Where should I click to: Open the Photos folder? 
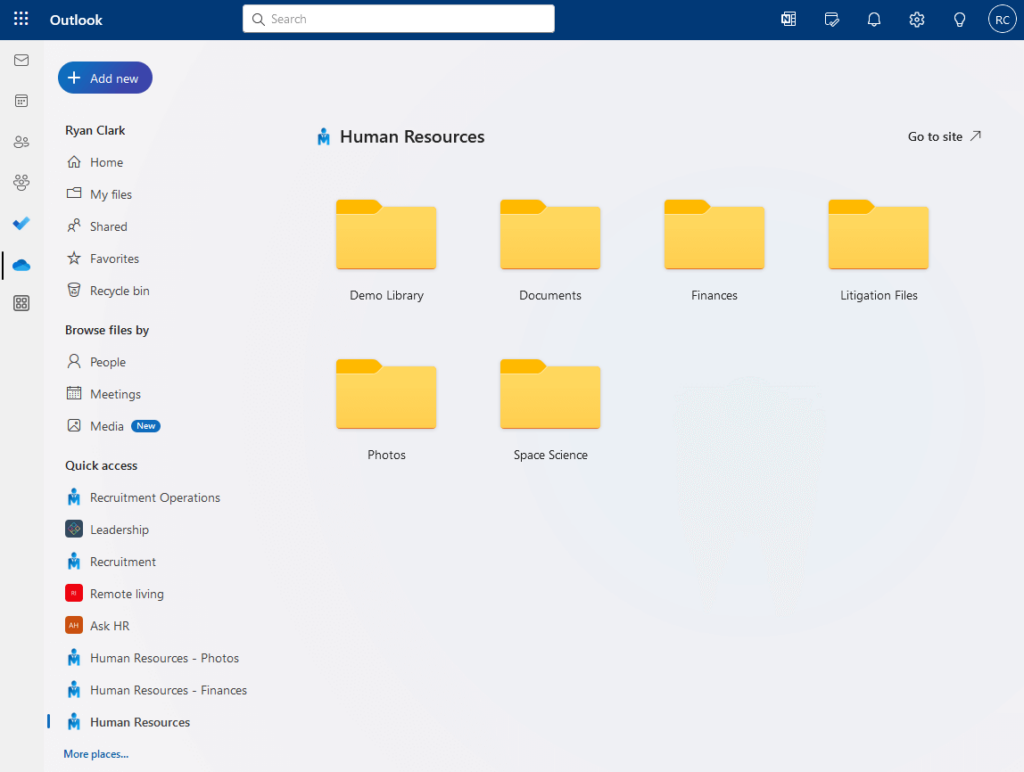(x=386, y=410)
